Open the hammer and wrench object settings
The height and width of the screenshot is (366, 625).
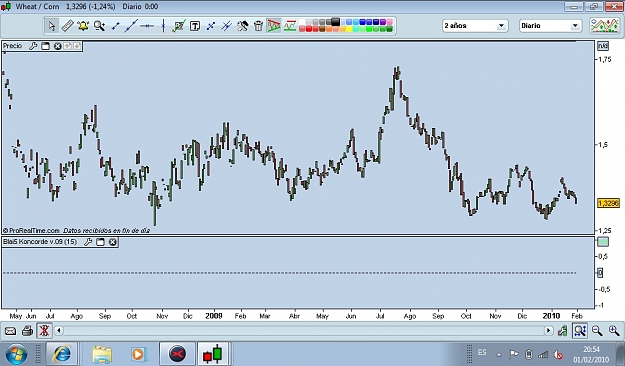[243, 26]
